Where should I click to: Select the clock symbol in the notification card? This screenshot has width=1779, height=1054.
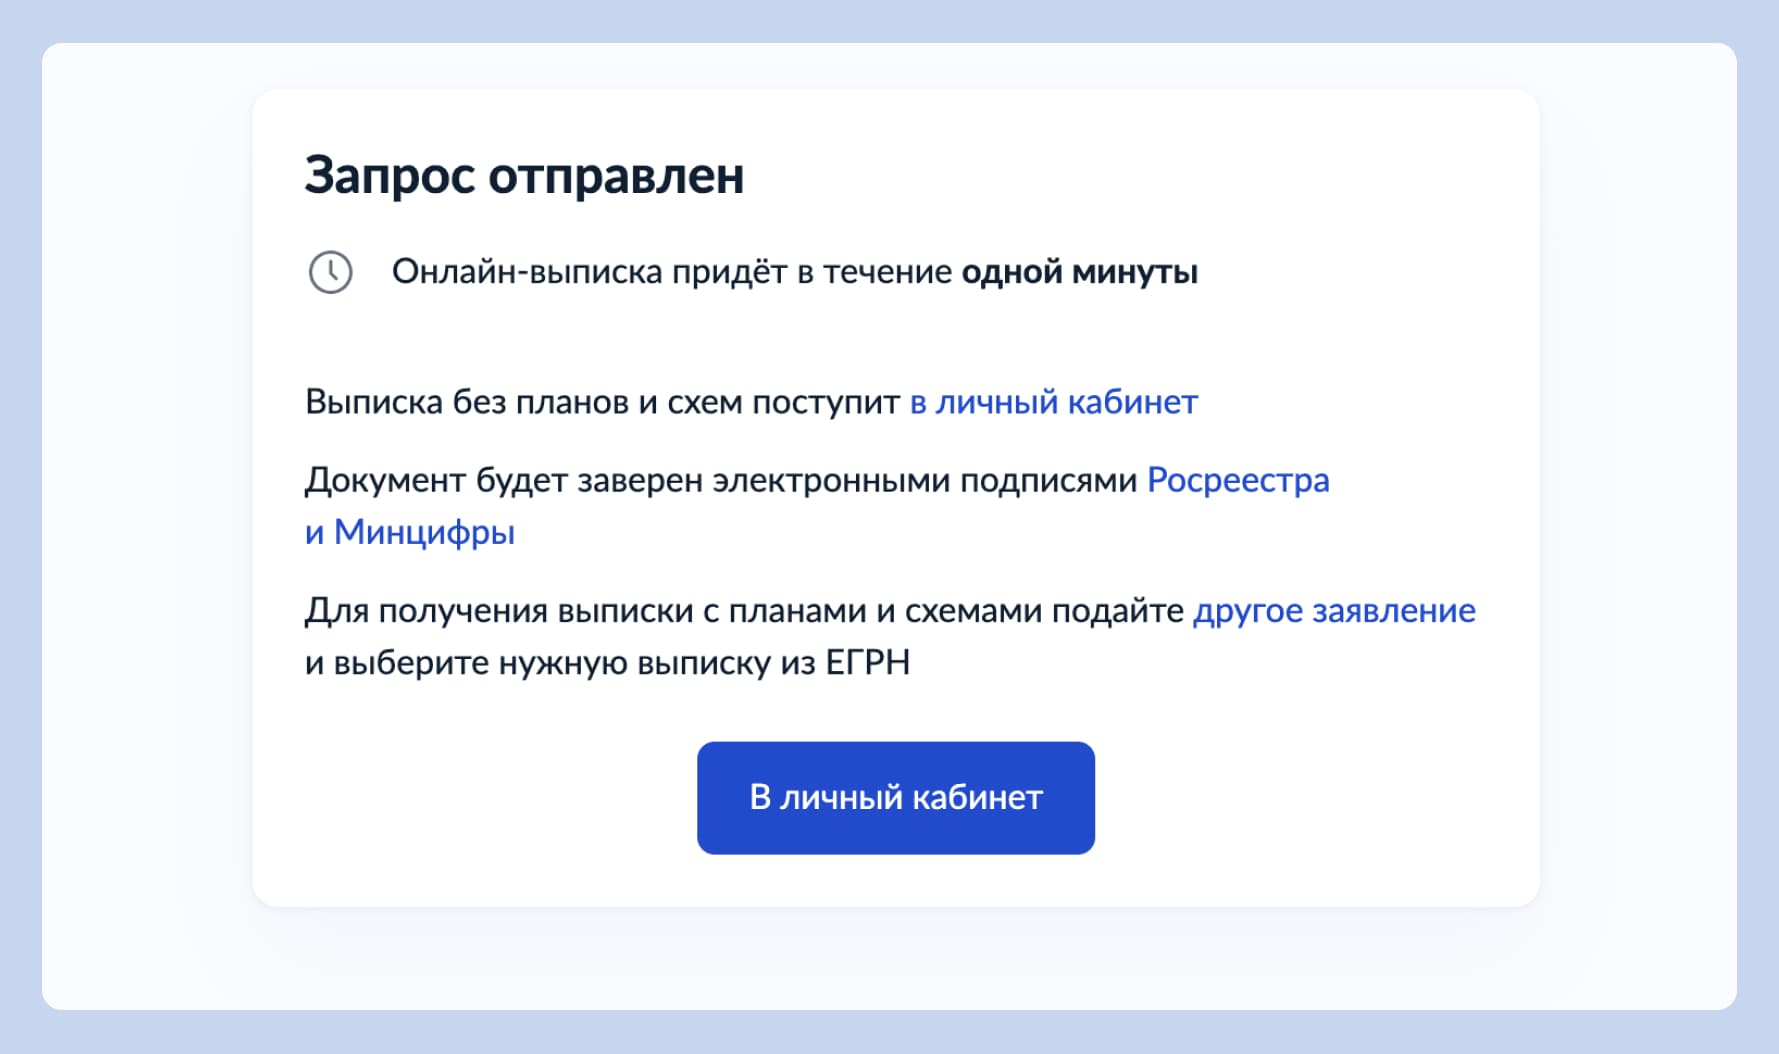pyautogui.click(x=330, y=271)
